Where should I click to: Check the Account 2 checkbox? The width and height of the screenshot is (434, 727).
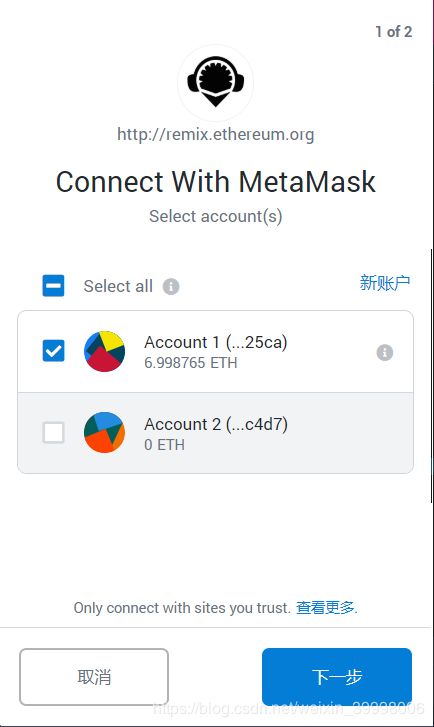pyautogui.click(x=53, y=433)
